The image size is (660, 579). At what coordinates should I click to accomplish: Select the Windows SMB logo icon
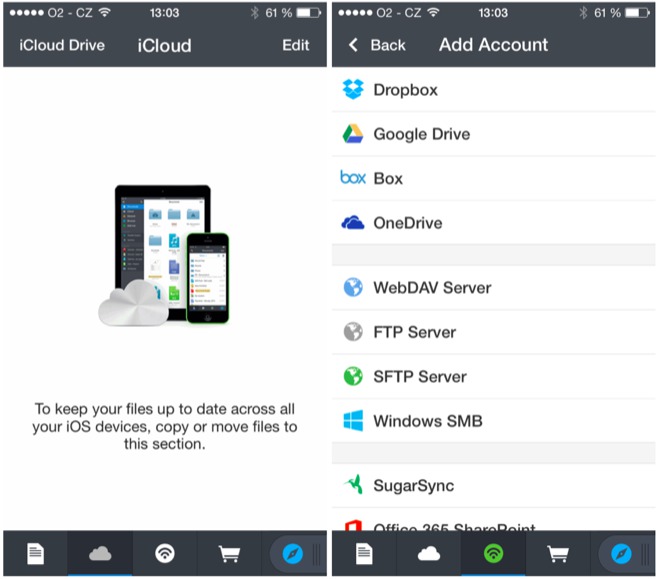[353, 420]
